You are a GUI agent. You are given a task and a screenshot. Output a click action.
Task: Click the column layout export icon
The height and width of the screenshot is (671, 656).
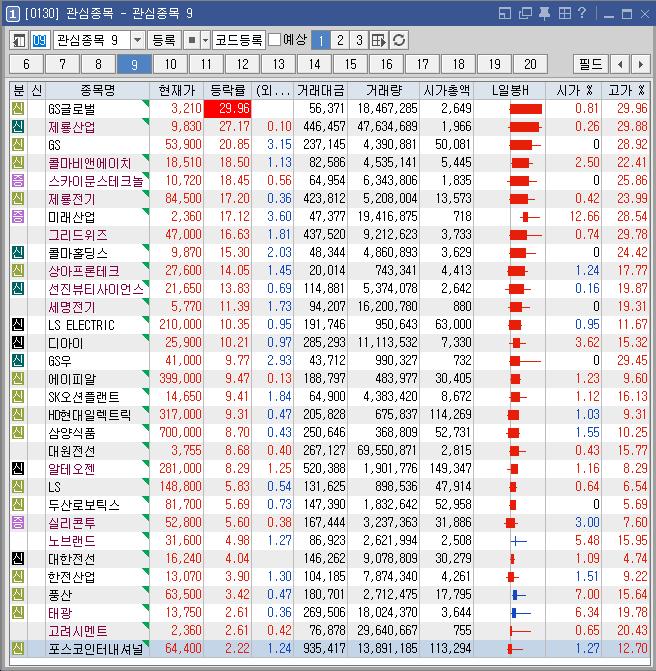coord(379,40)
